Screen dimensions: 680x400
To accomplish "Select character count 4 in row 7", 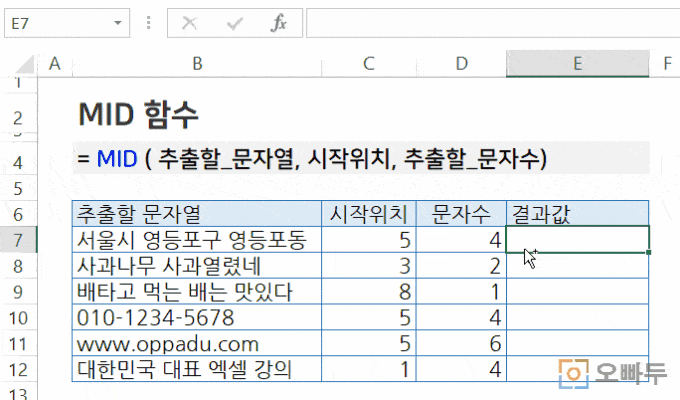I will [461, 239].
